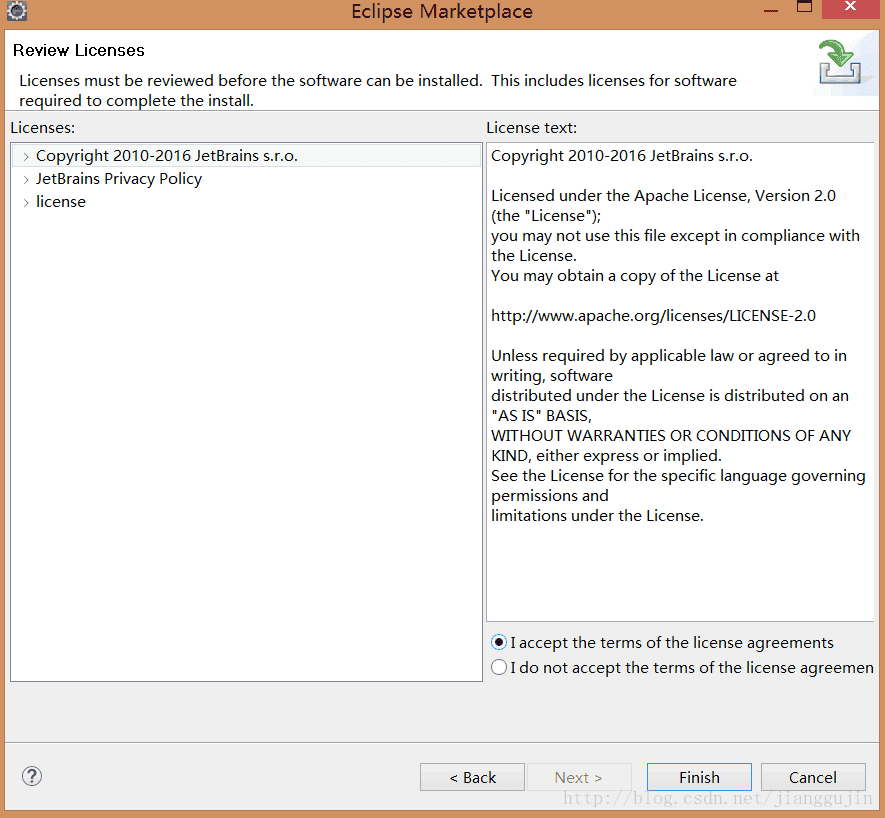Click 'limitations under the License.' text
The width and height of the screenshot is (885, 818).
coord(597,516)
